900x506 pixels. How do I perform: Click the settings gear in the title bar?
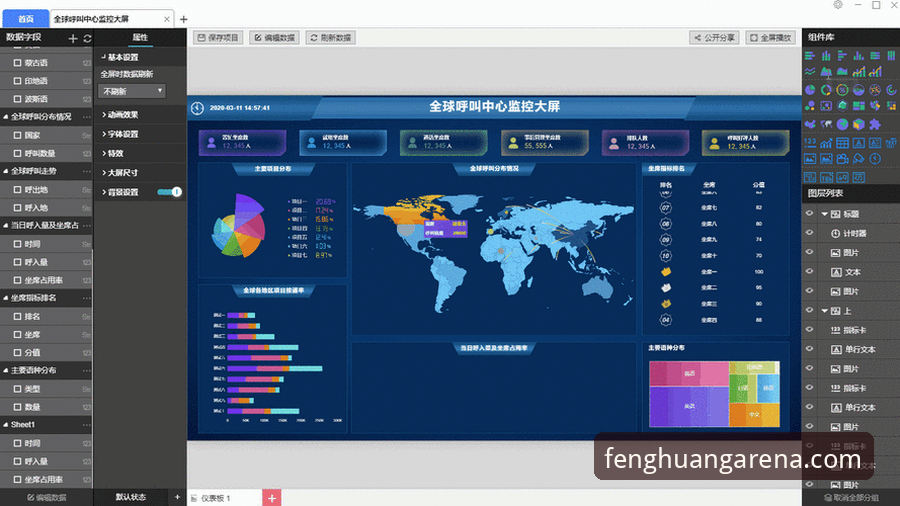point(838,5)
